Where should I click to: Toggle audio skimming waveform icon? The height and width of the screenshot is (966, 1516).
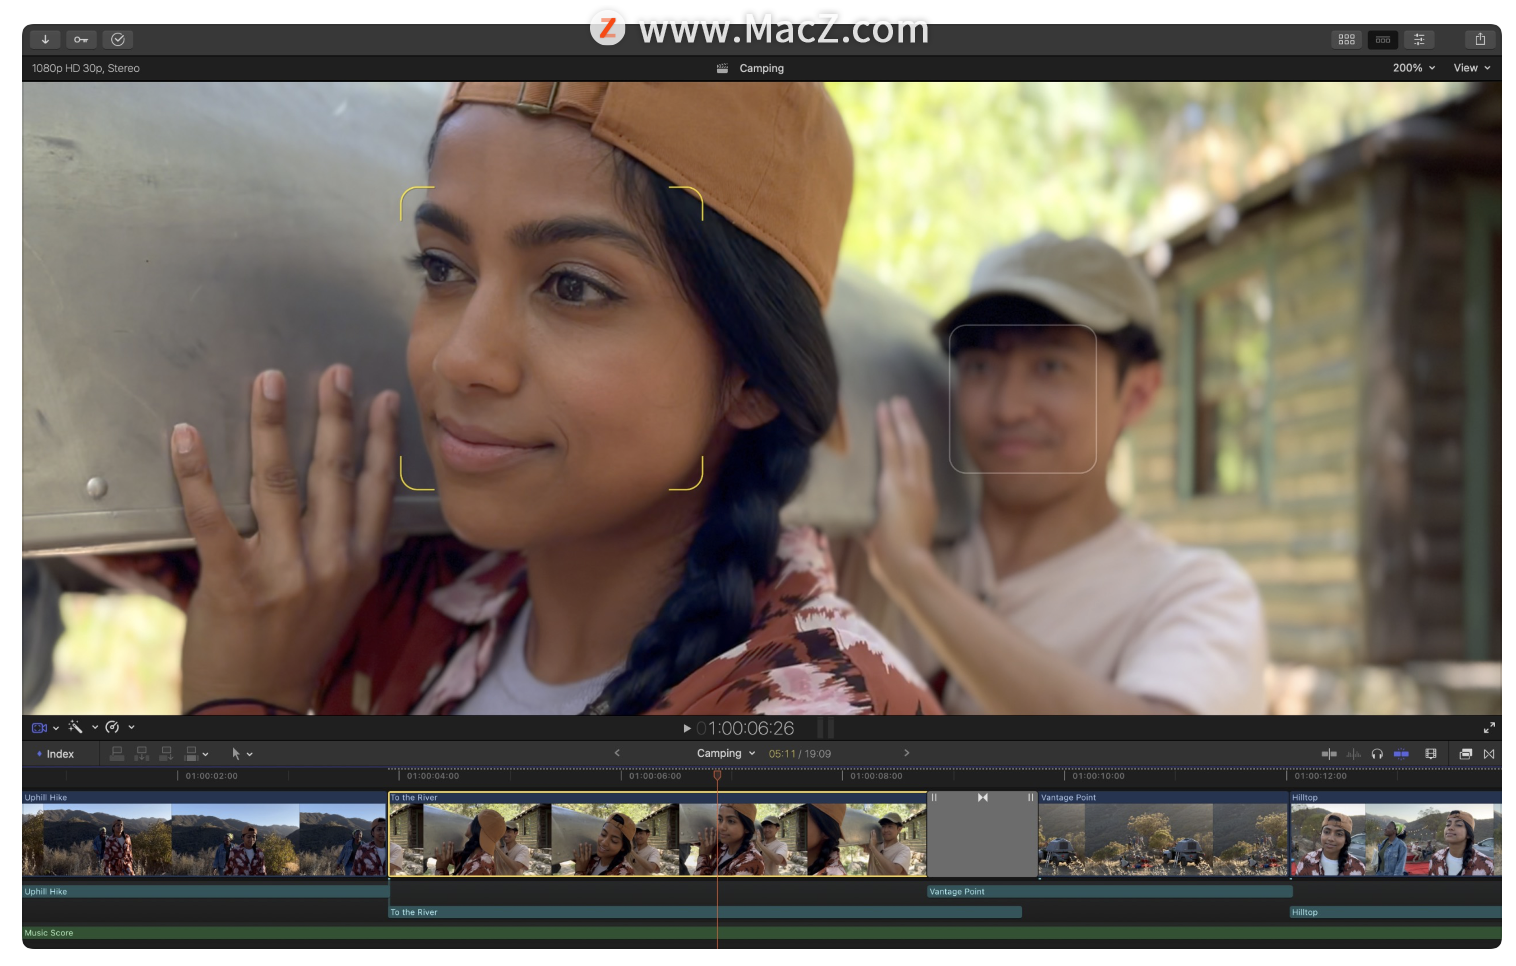point(1353,754)
